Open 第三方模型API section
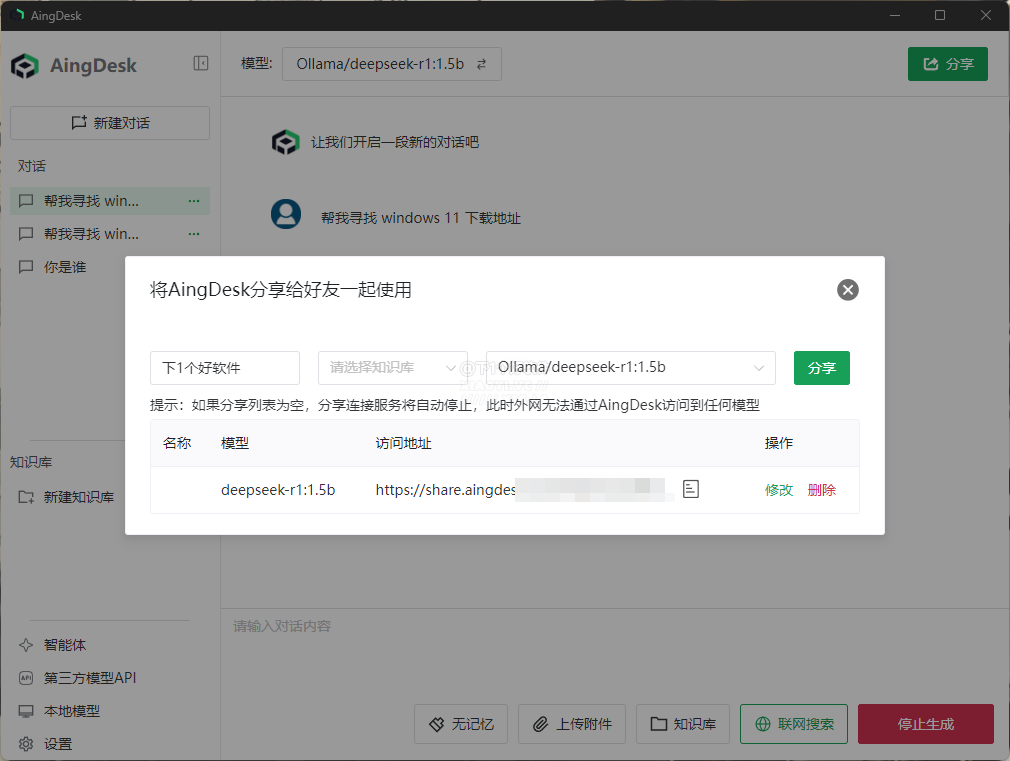Screen dimensions: 1010x761 tap(89, 678)
